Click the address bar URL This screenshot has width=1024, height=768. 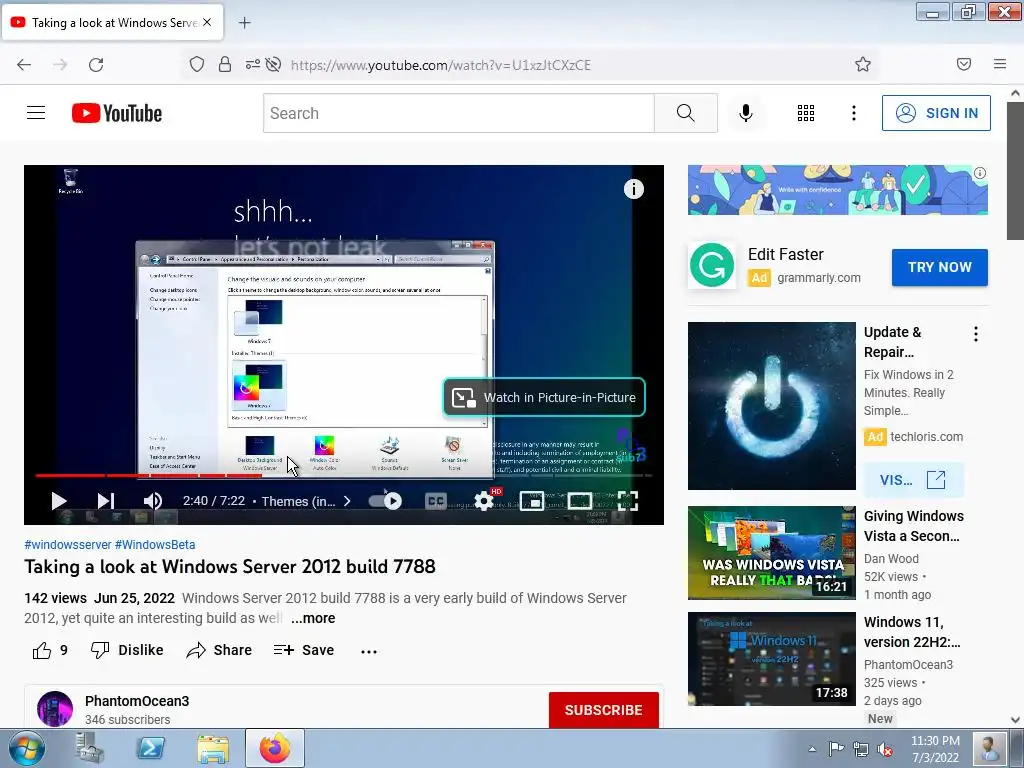pos(441,65)
